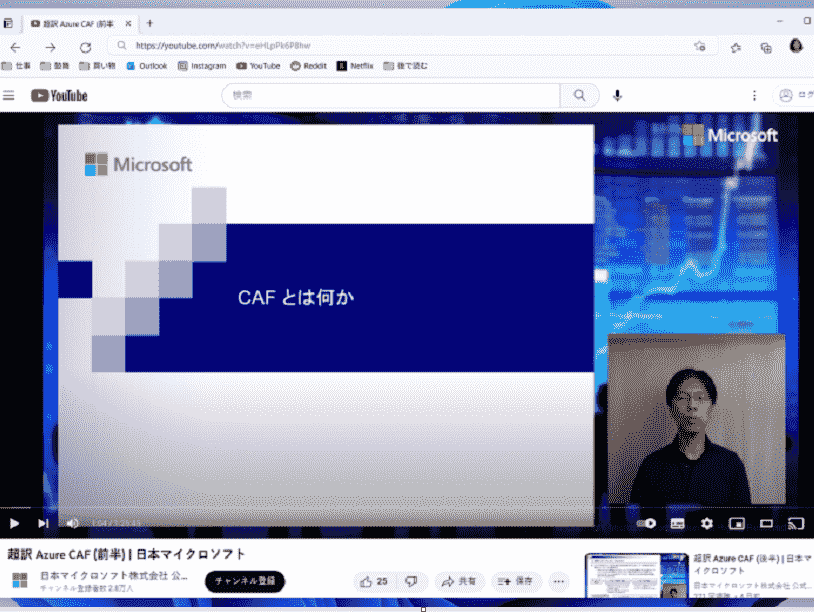
Task: Expand the 仕事 bookmarks folder
Action: click(16, 66)
